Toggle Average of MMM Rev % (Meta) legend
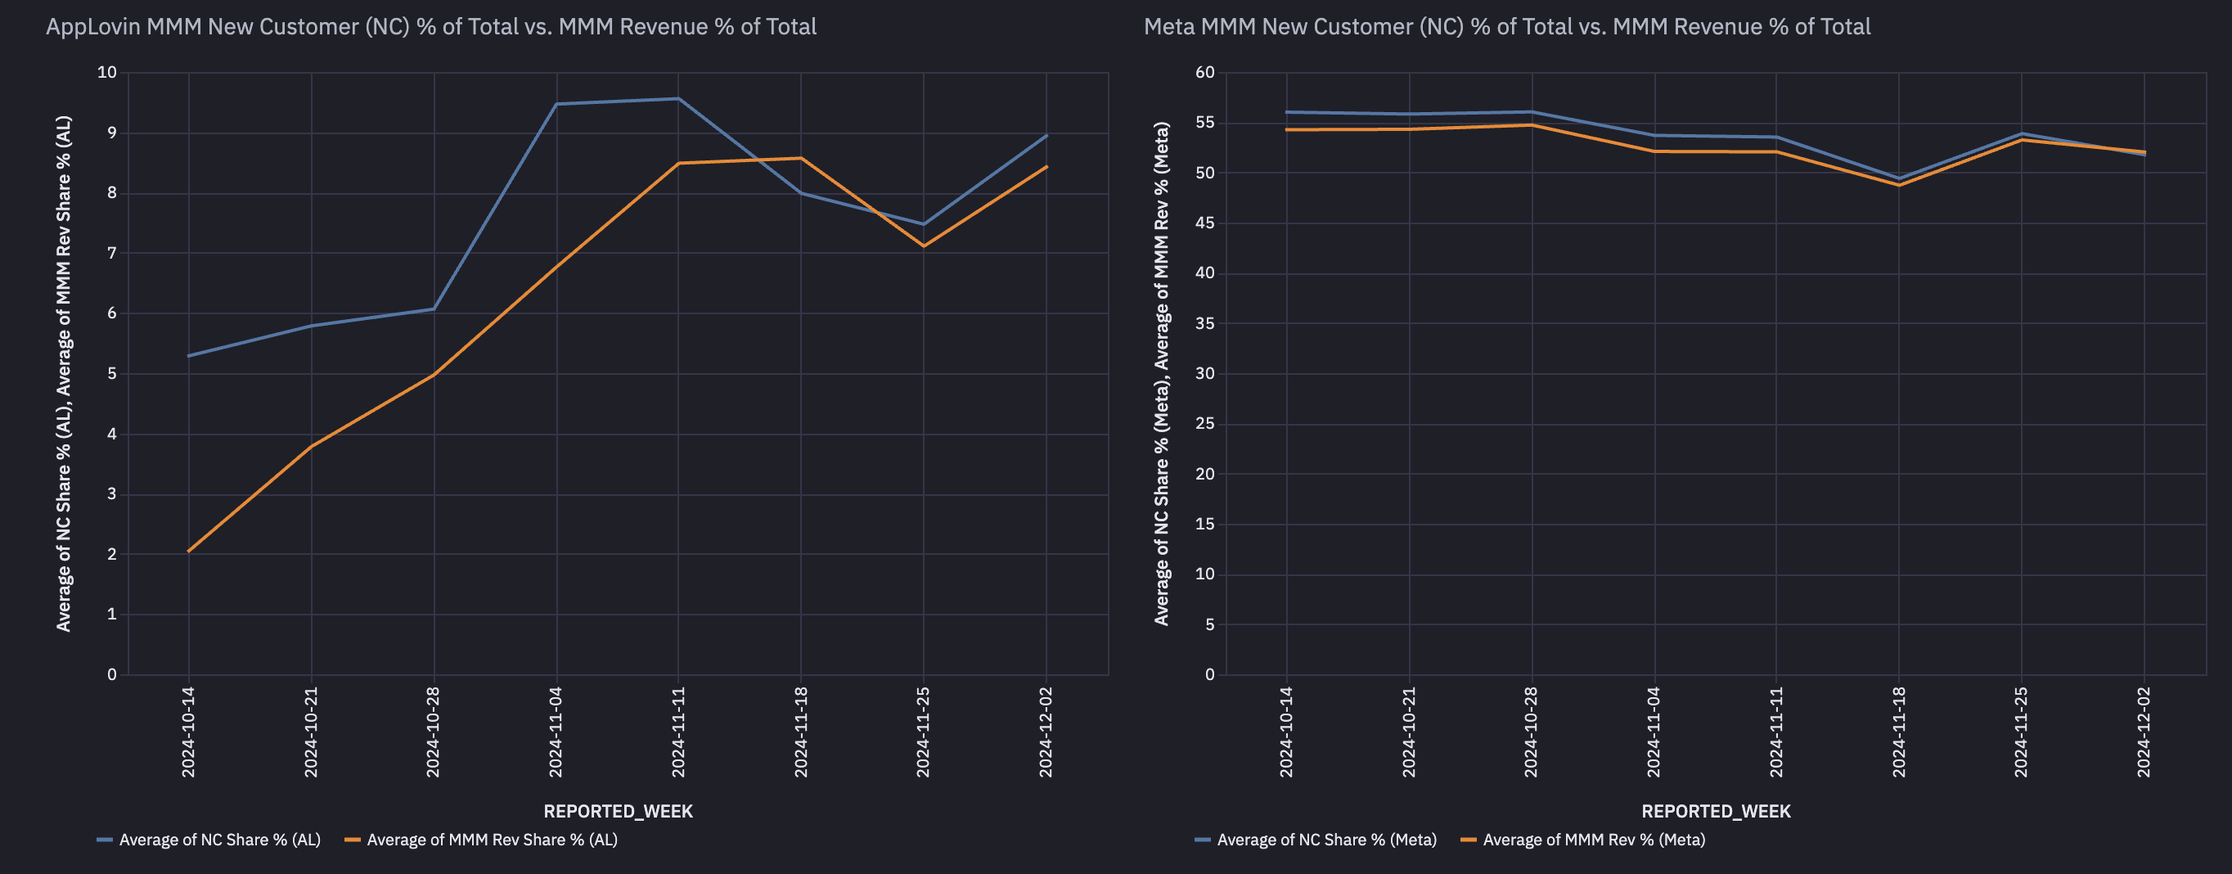Viewport: 2232px width, 874px height. (x=1583, y=840)
